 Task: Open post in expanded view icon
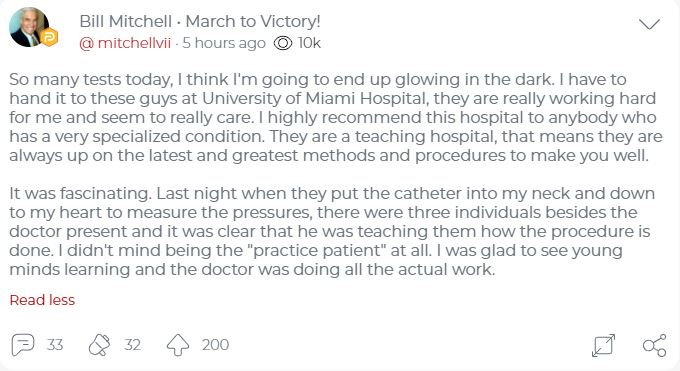604,345
